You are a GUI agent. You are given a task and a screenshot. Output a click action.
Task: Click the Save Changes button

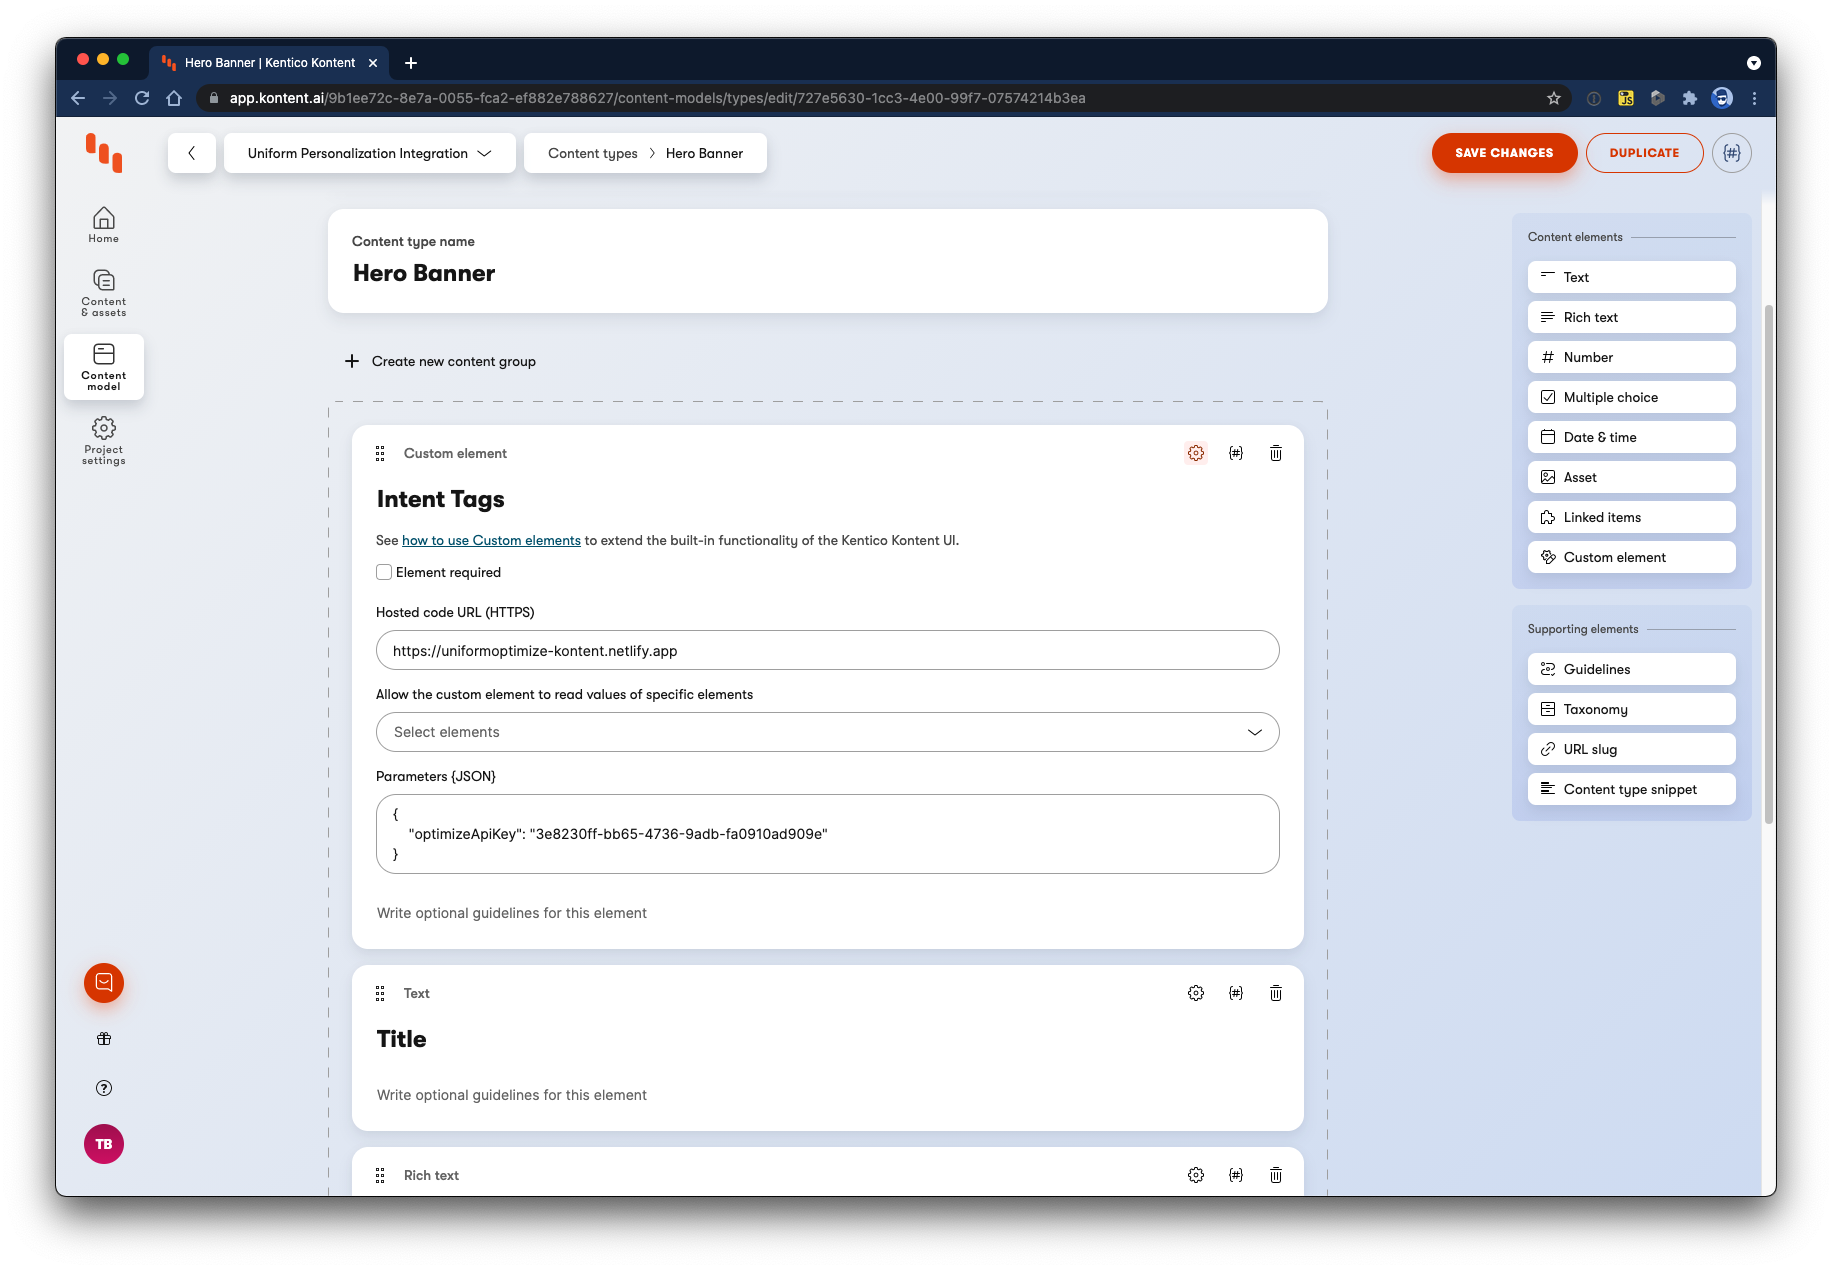tap(1504, 153)
